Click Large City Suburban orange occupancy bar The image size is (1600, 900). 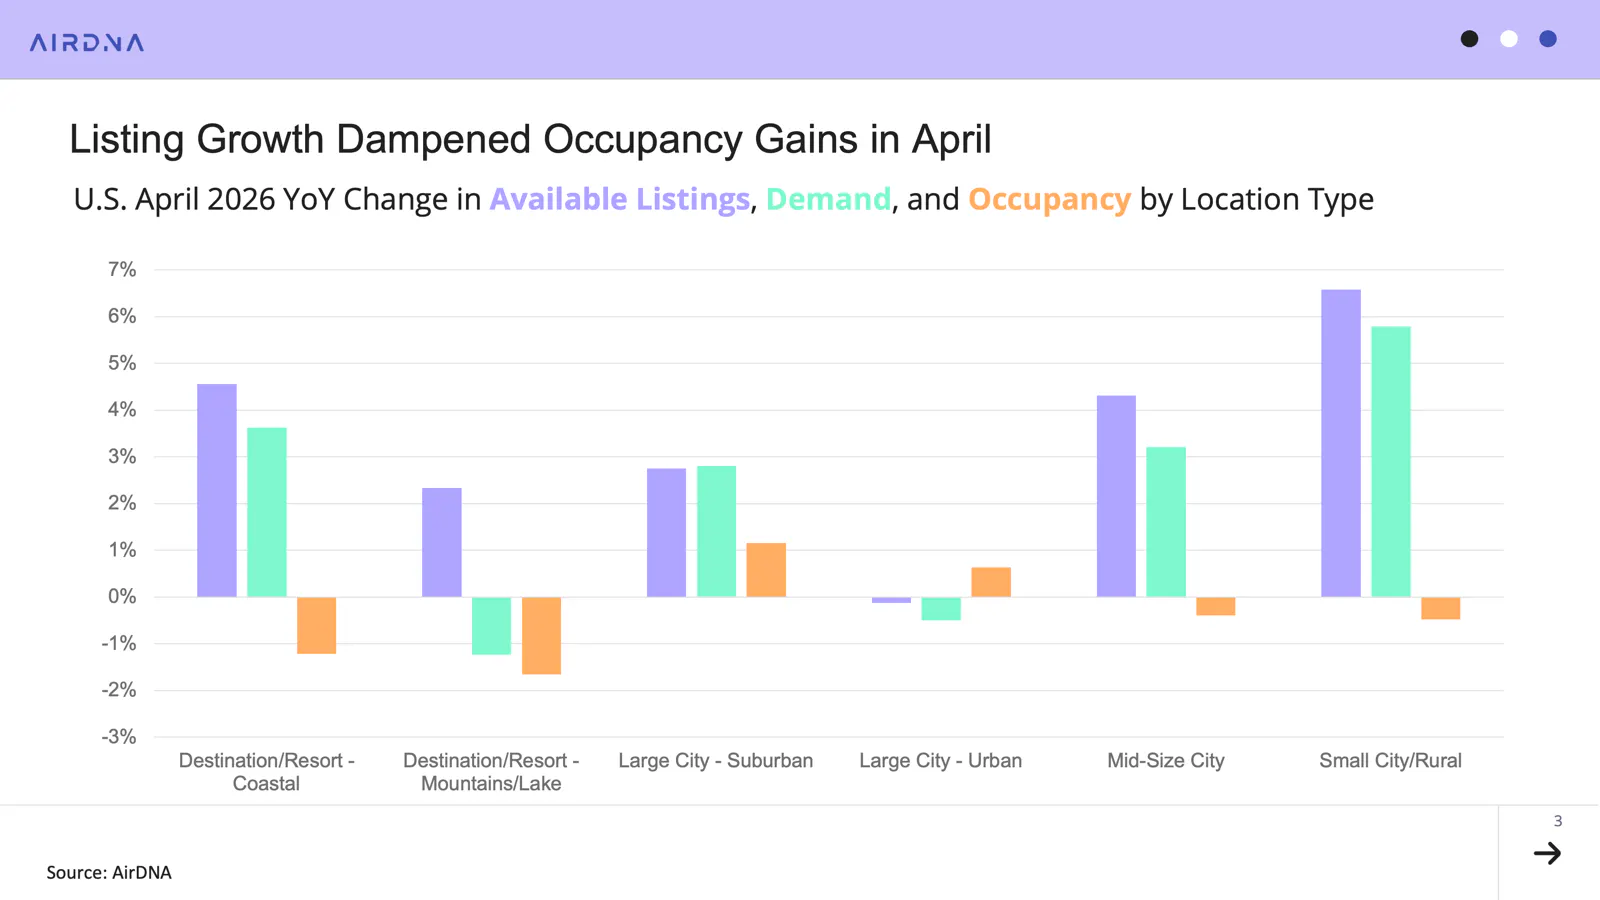point(766,570)
